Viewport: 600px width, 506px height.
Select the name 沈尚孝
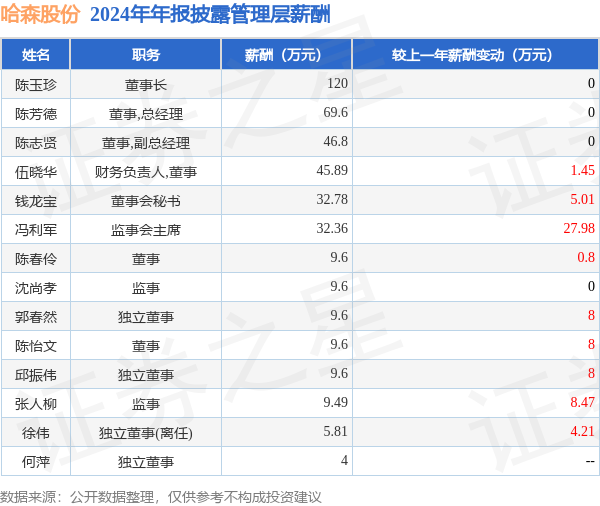[x=36, y=288]
